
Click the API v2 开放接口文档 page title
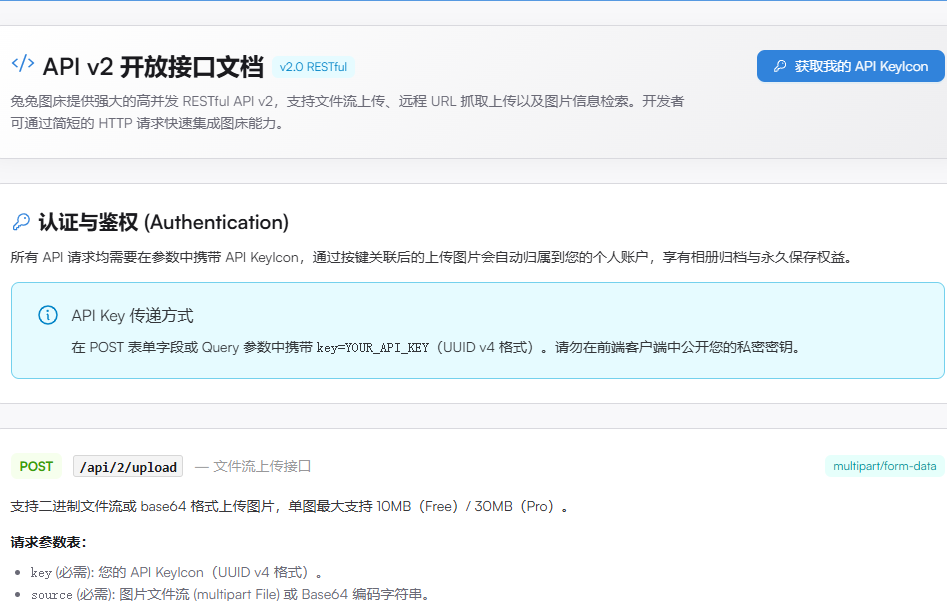click(153, 66)
